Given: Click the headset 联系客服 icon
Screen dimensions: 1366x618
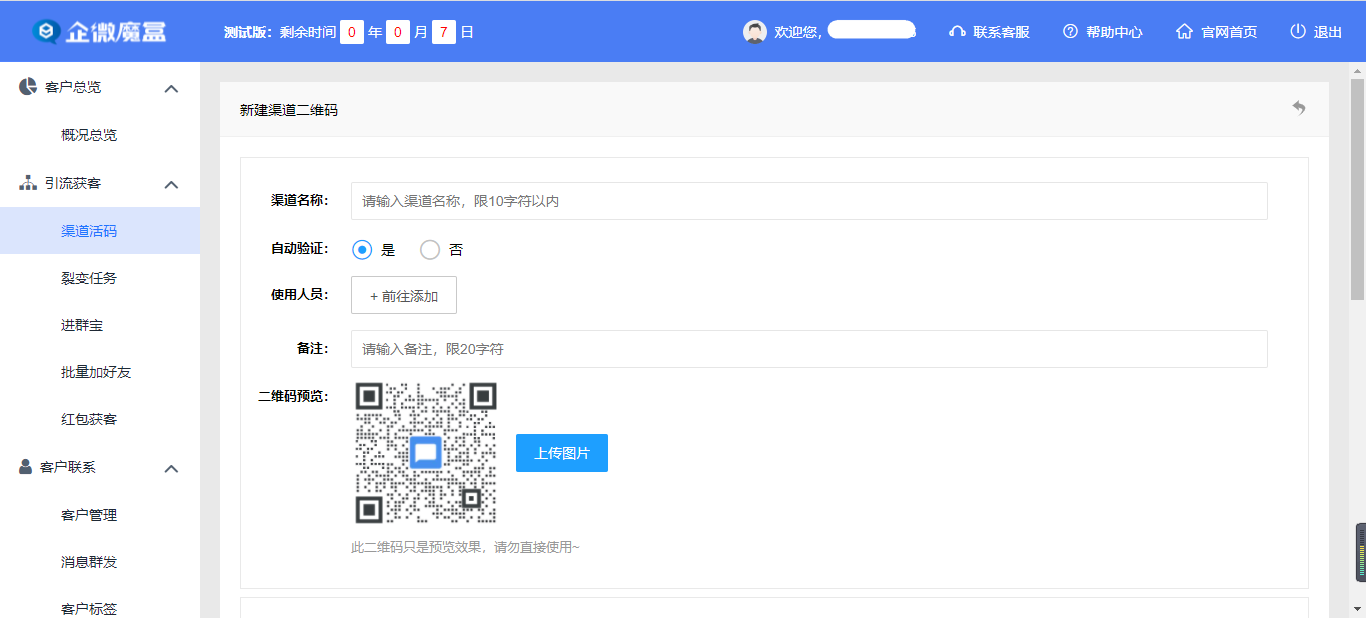Looking at the screenshot, I should click(x=957, y=32).
